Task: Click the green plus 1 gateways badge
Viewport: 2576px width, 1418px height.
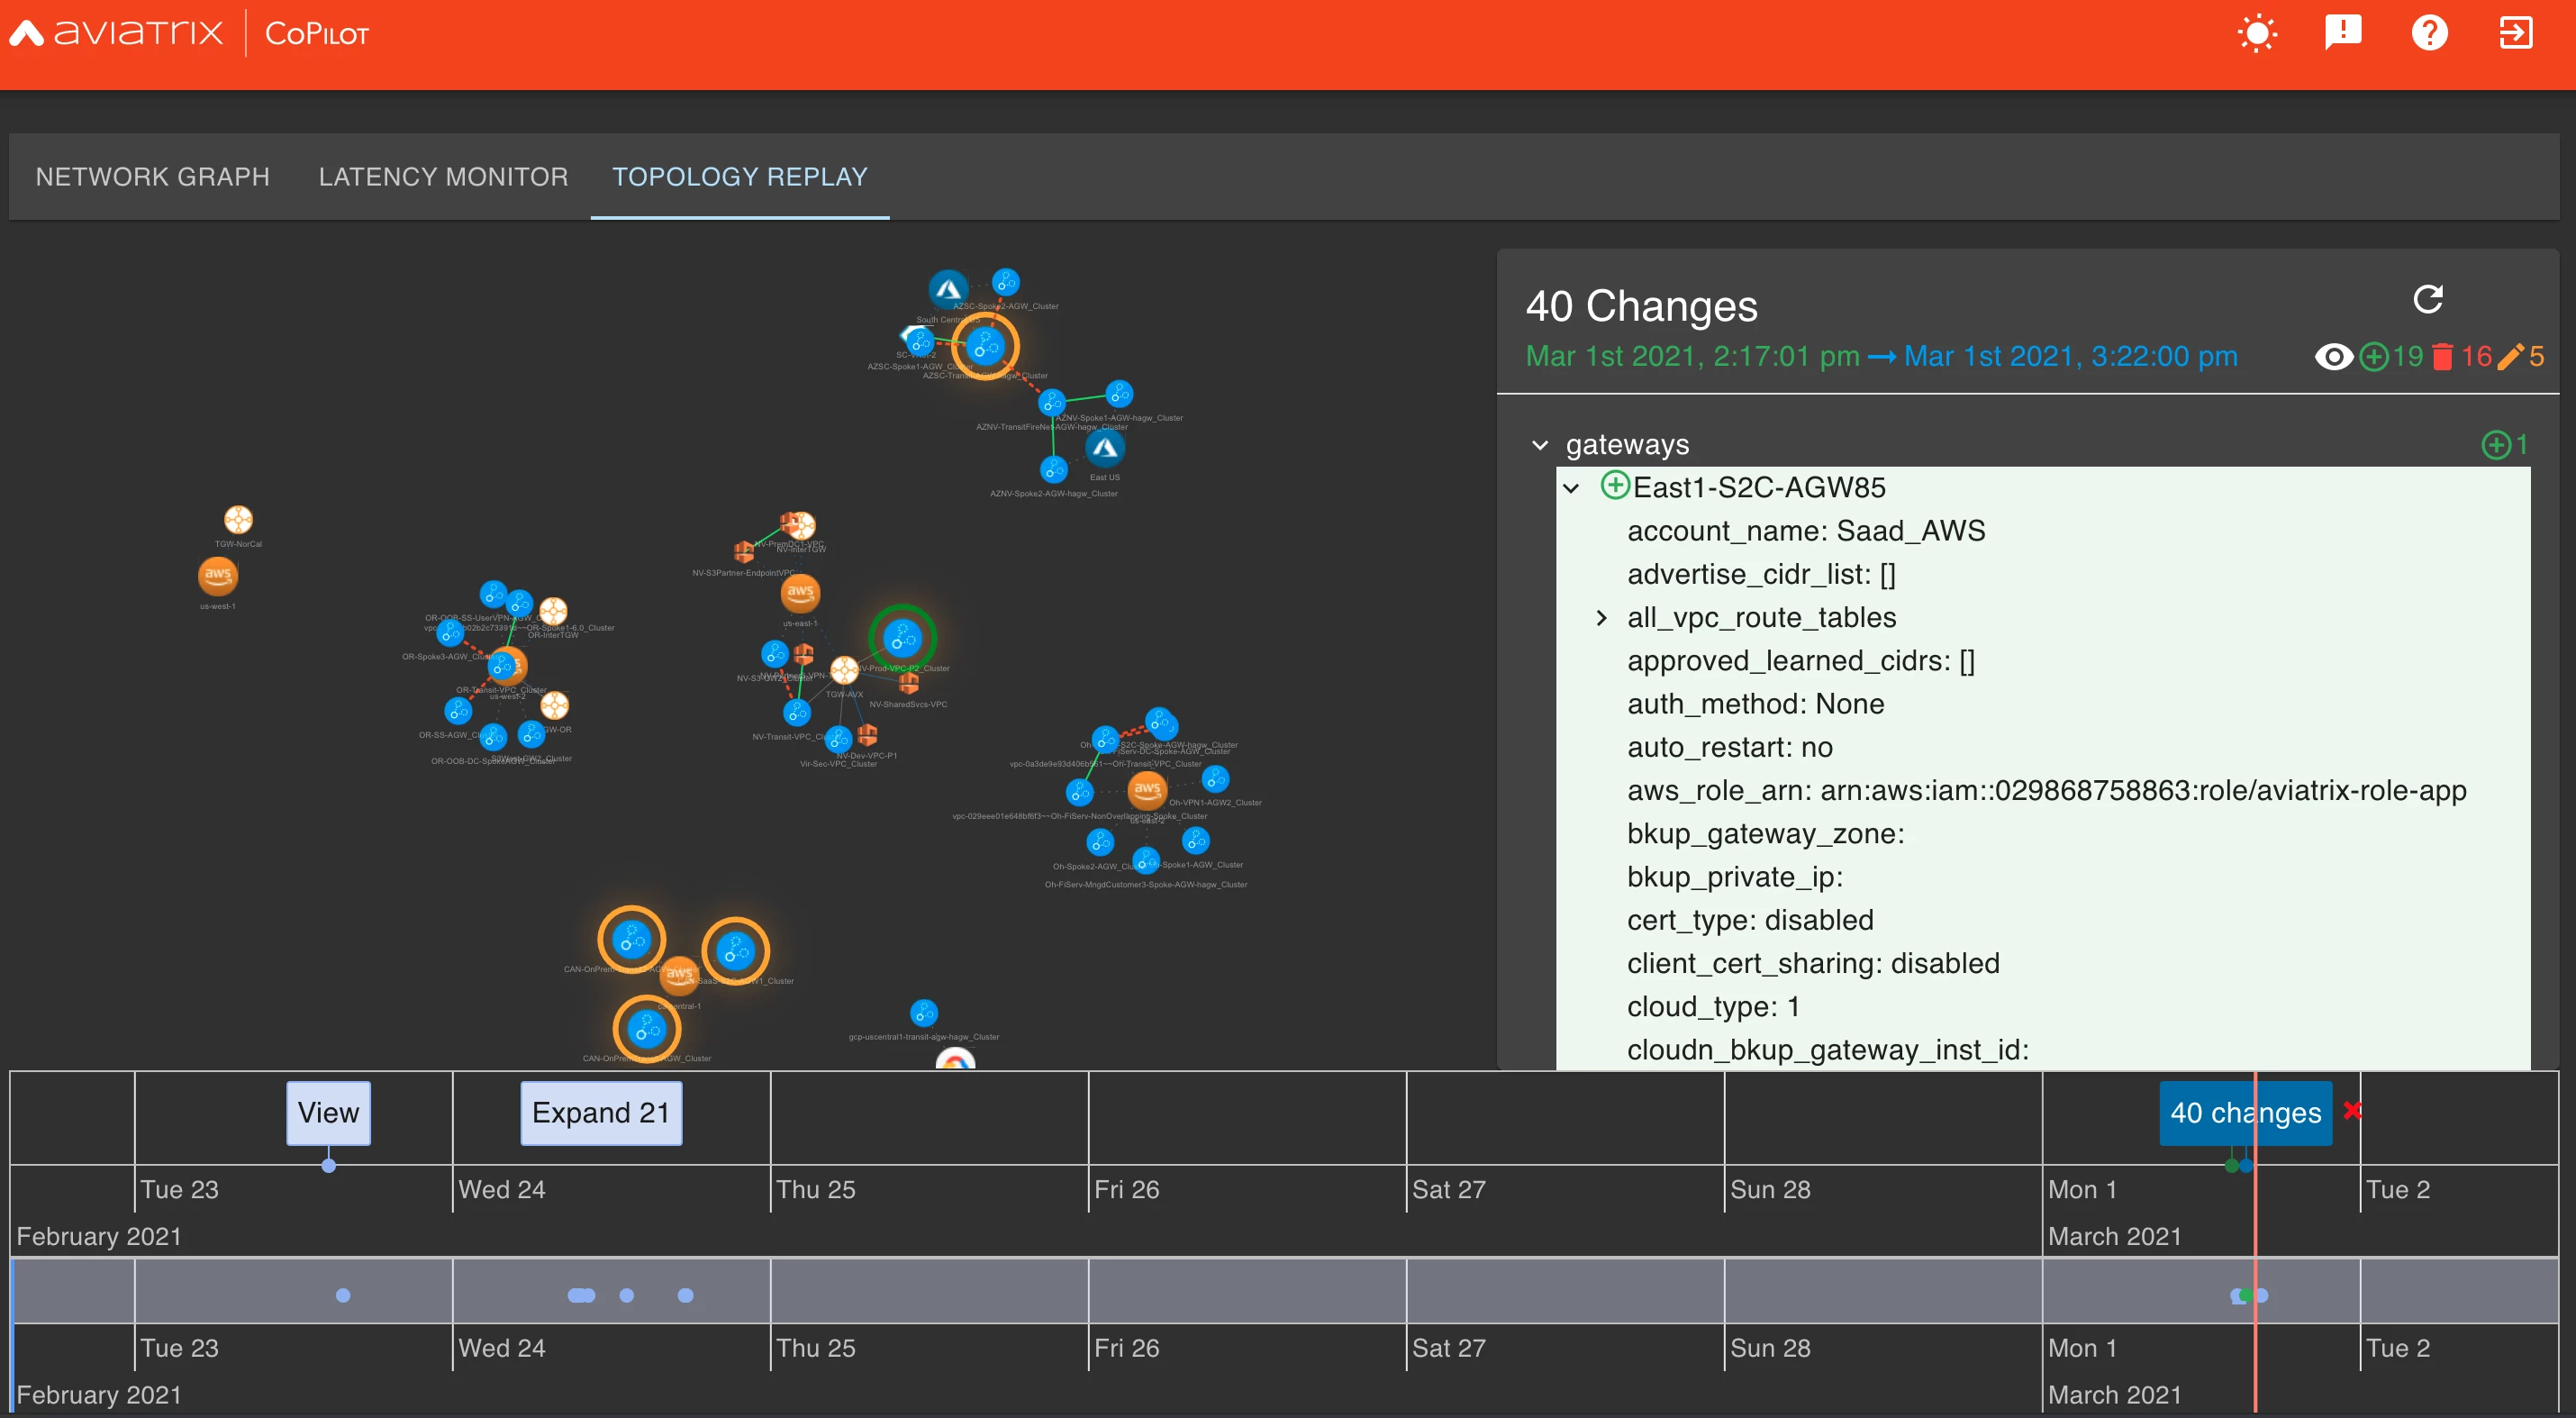Action: pyautogui.click(x=2505, y=445)
